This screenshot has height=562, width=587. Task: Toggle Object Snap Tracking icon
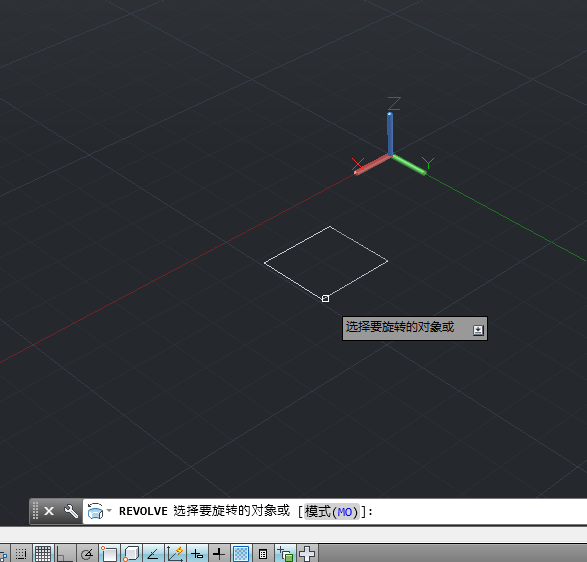[x=153, y=554]
